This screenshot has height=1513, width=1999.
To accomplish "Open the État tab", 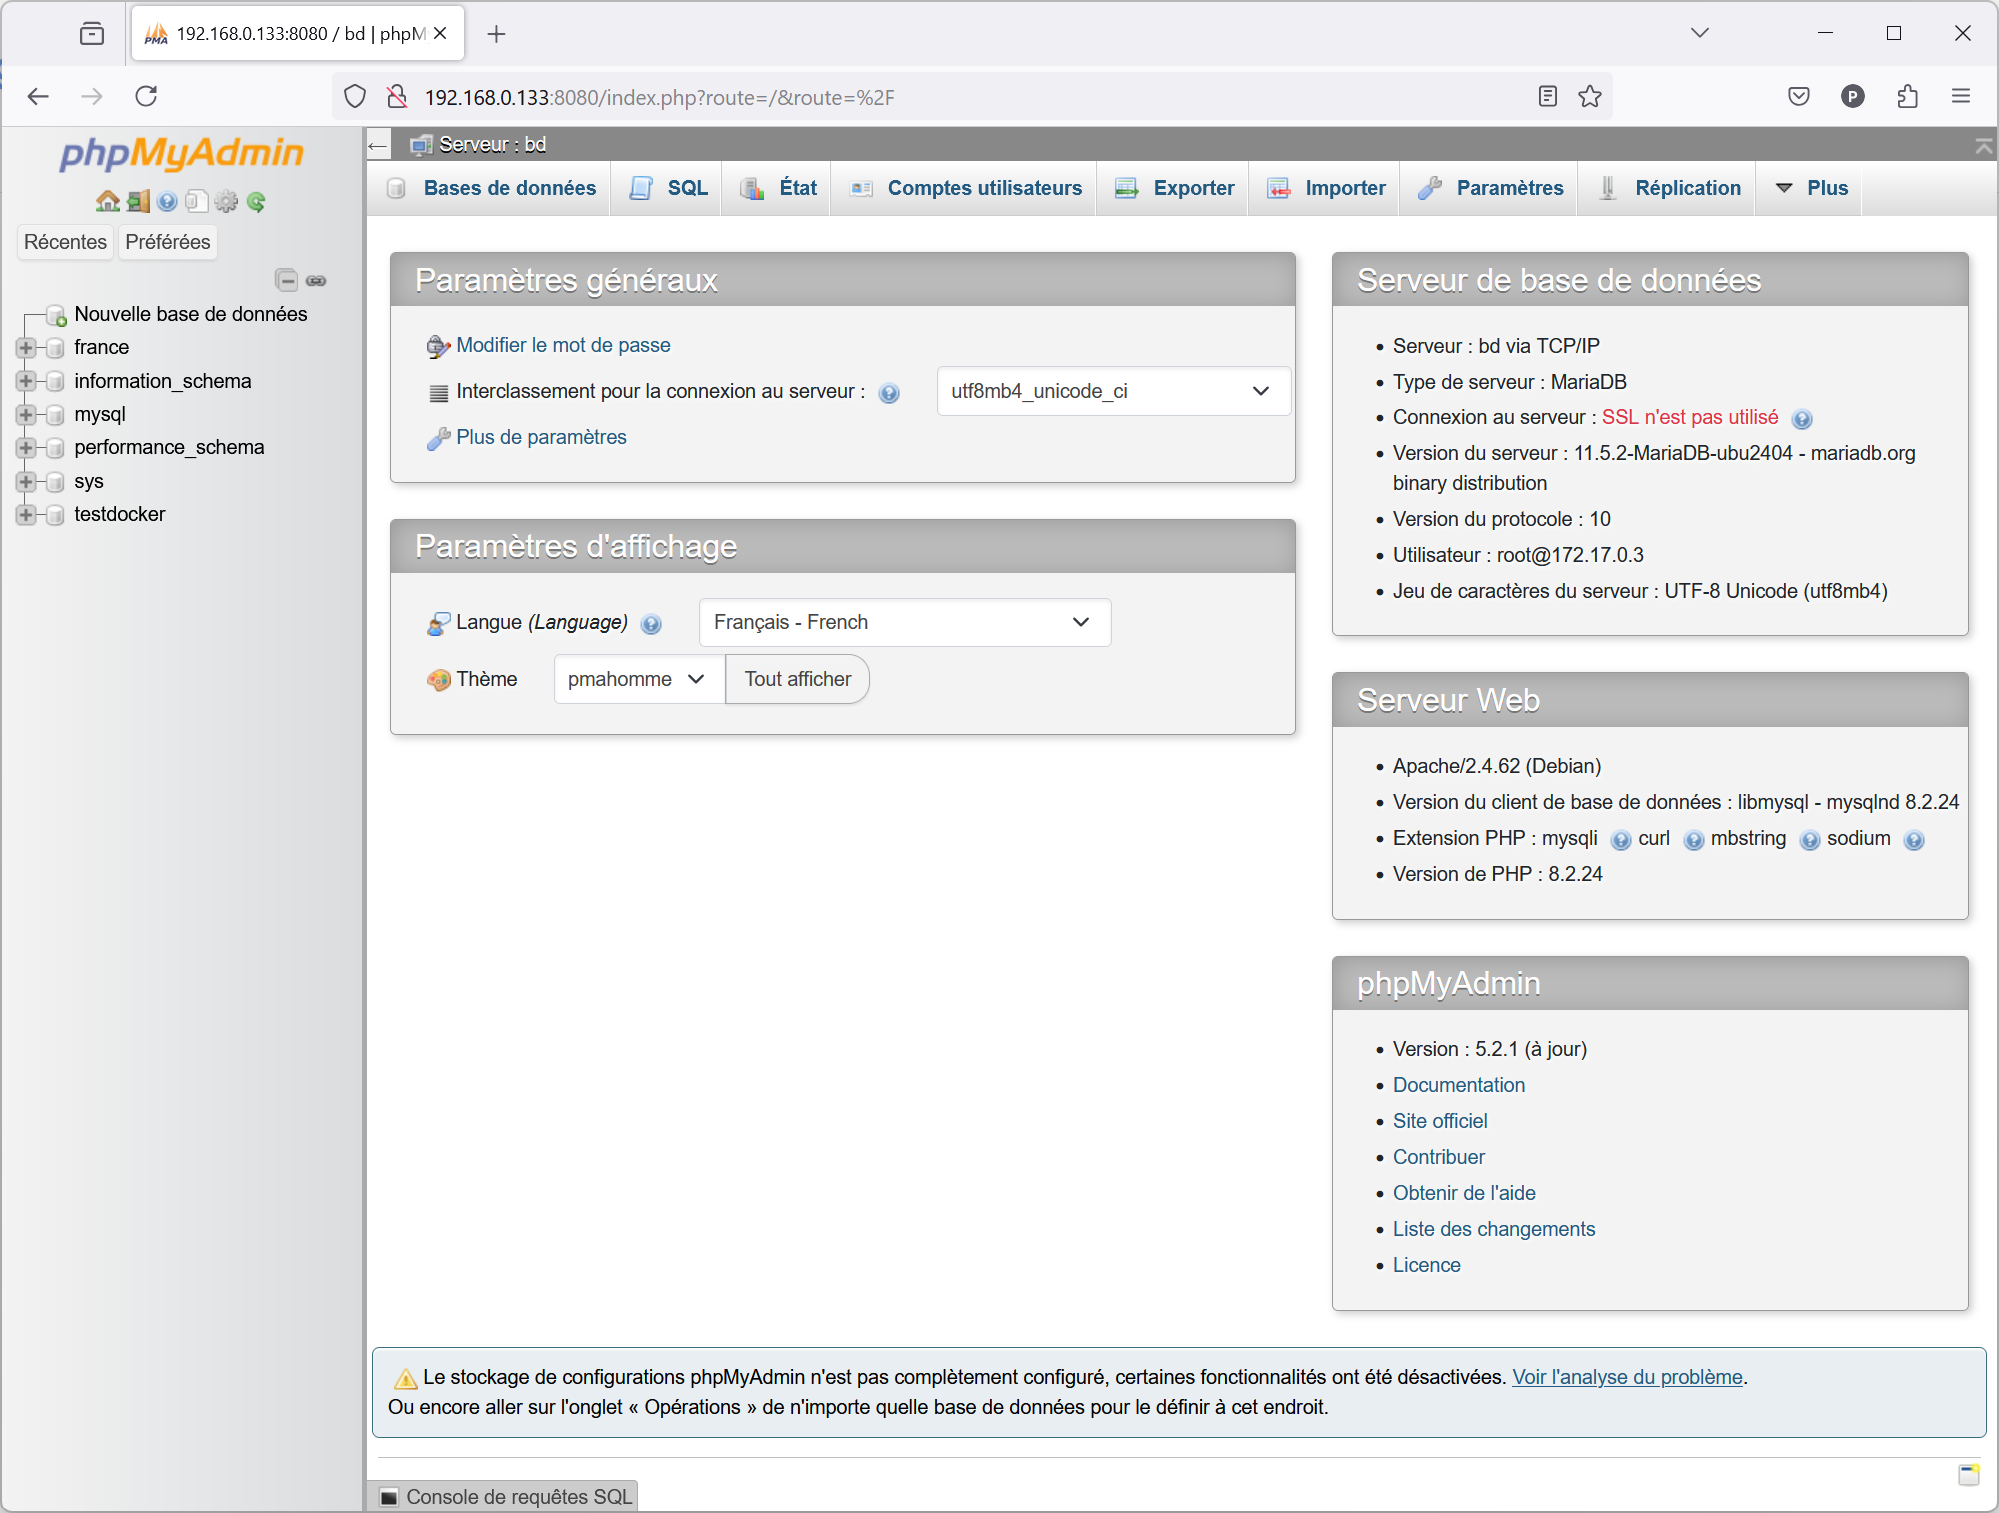I will coord(777,188).
